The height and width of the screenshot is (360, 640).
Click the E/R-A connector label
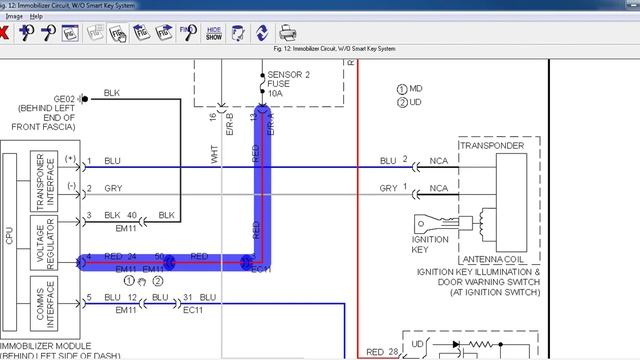pyautogui.click(x=271, y=124)
